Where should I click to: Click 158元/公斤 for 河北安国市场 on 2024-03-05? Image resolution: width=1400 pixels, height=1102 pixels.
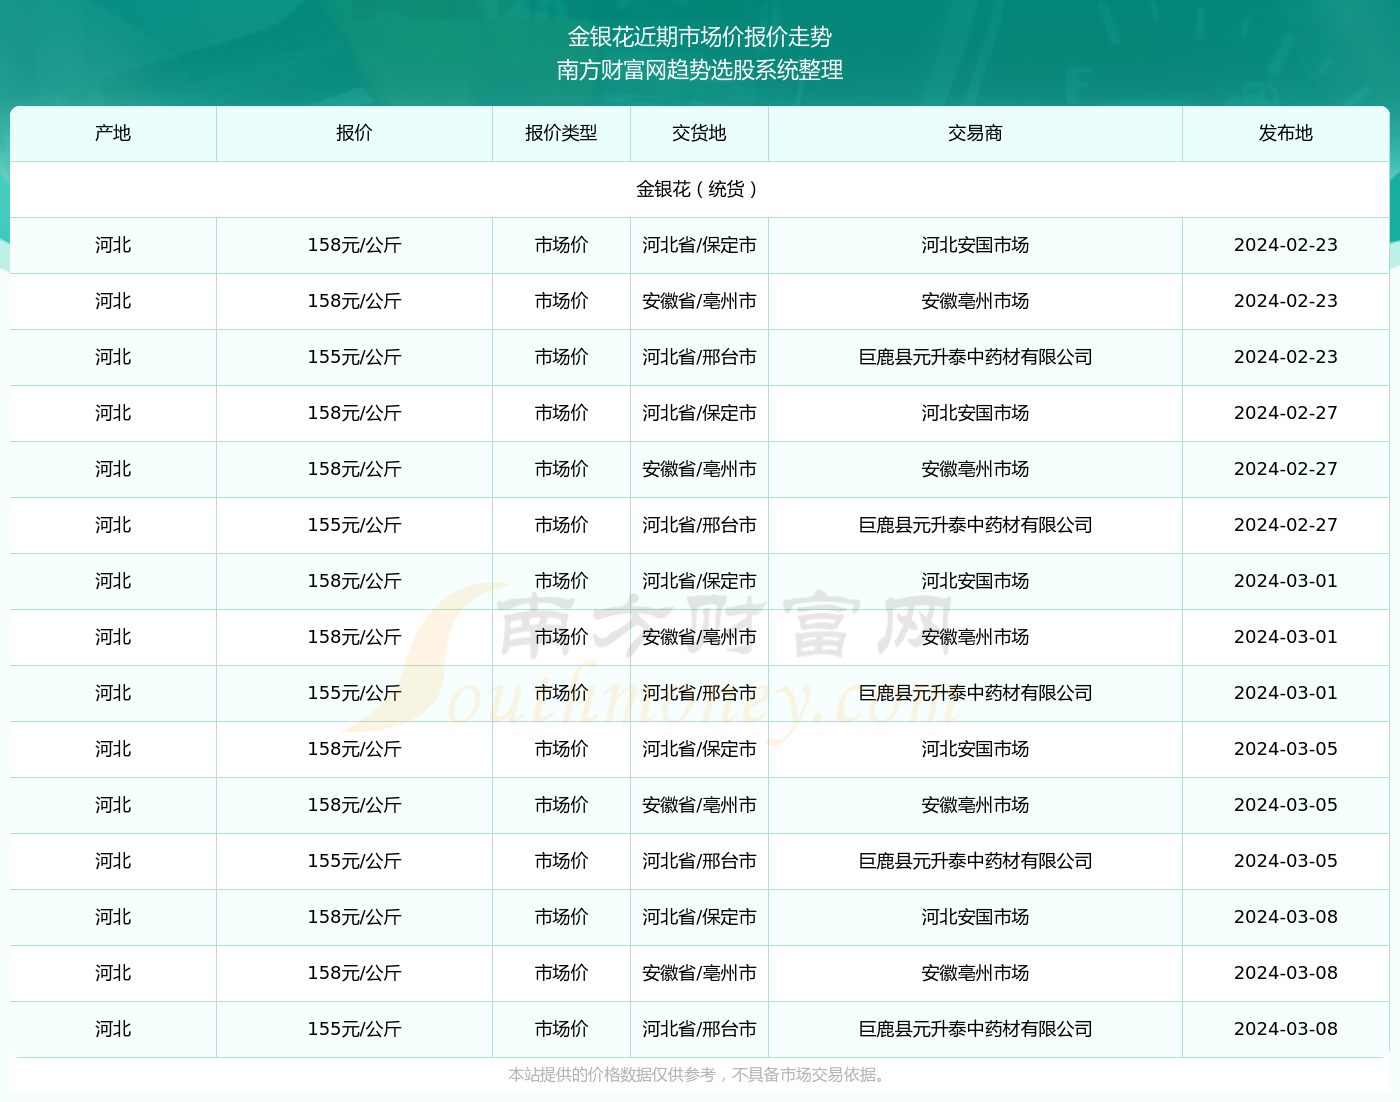[354, 749]
